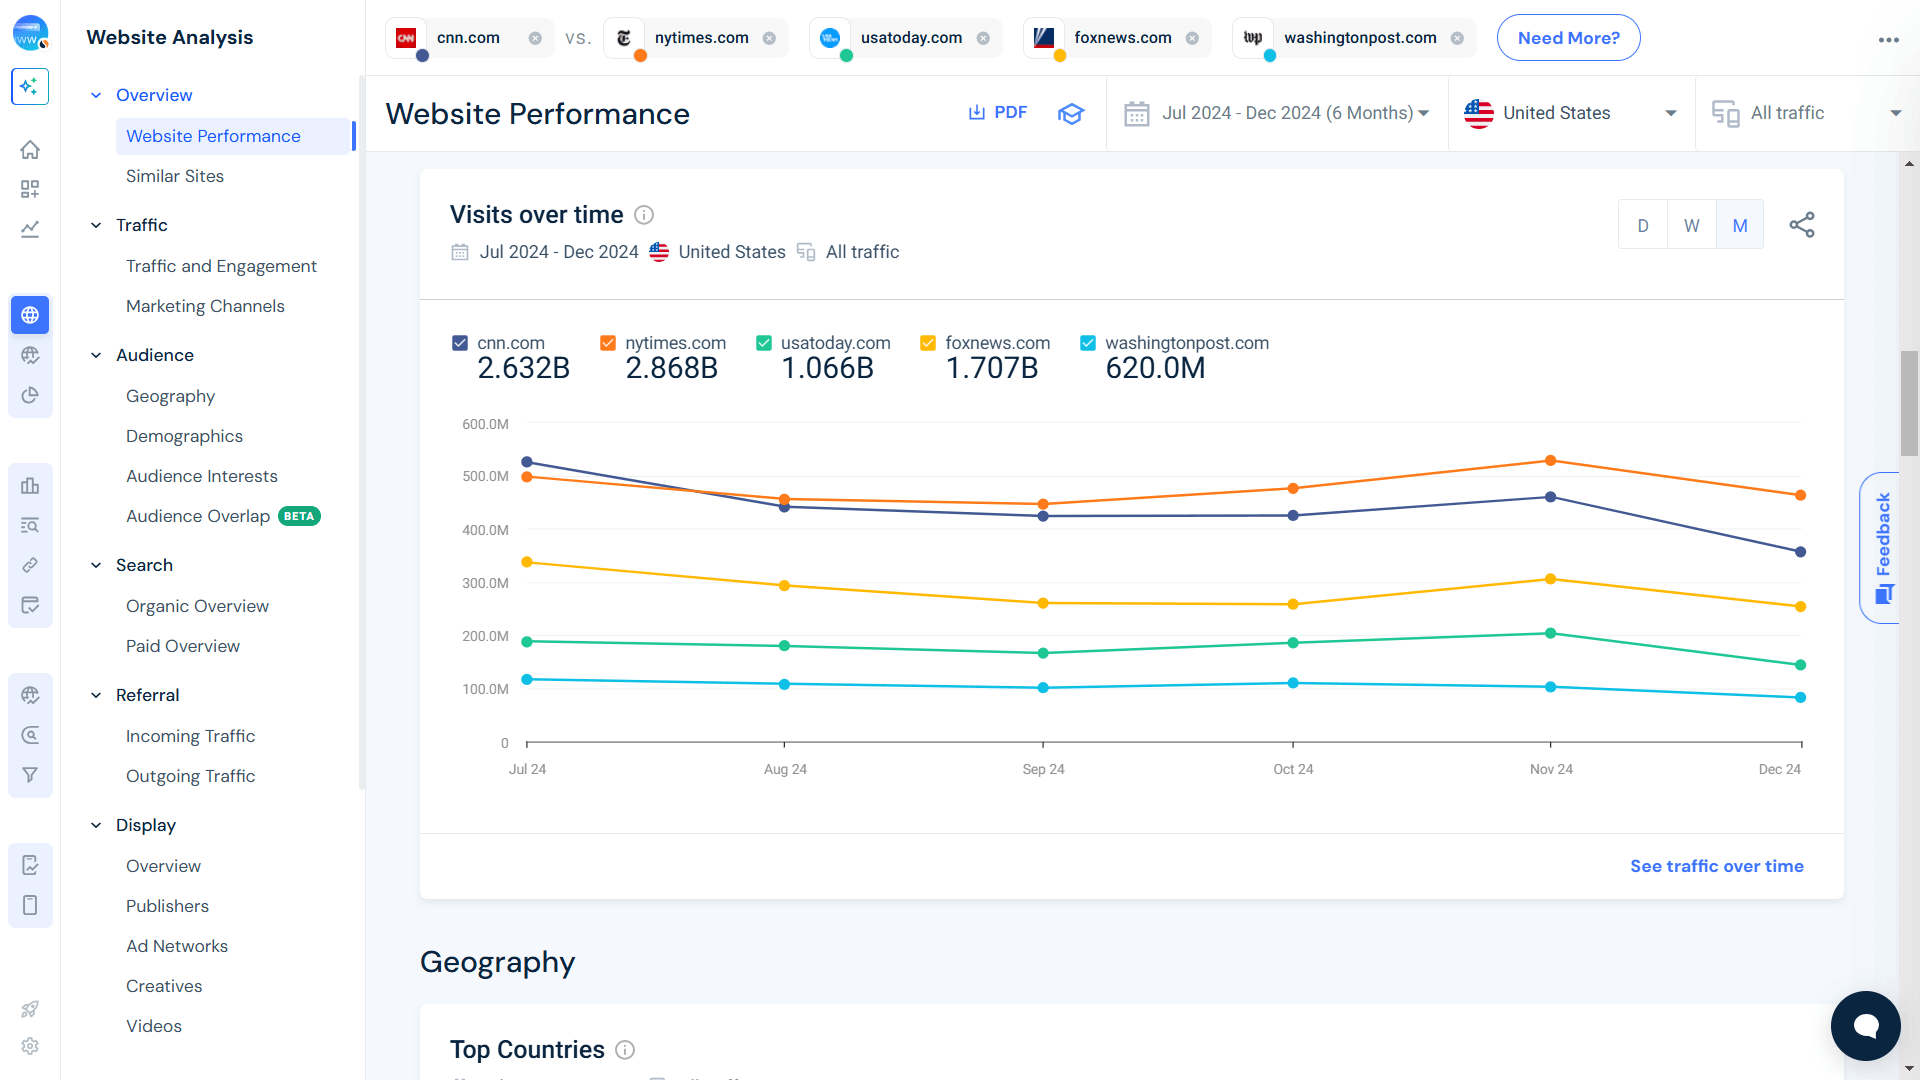1920x1080 pixels.
Task: Collapse the Referral section
Action: click(x=96, y=695)
